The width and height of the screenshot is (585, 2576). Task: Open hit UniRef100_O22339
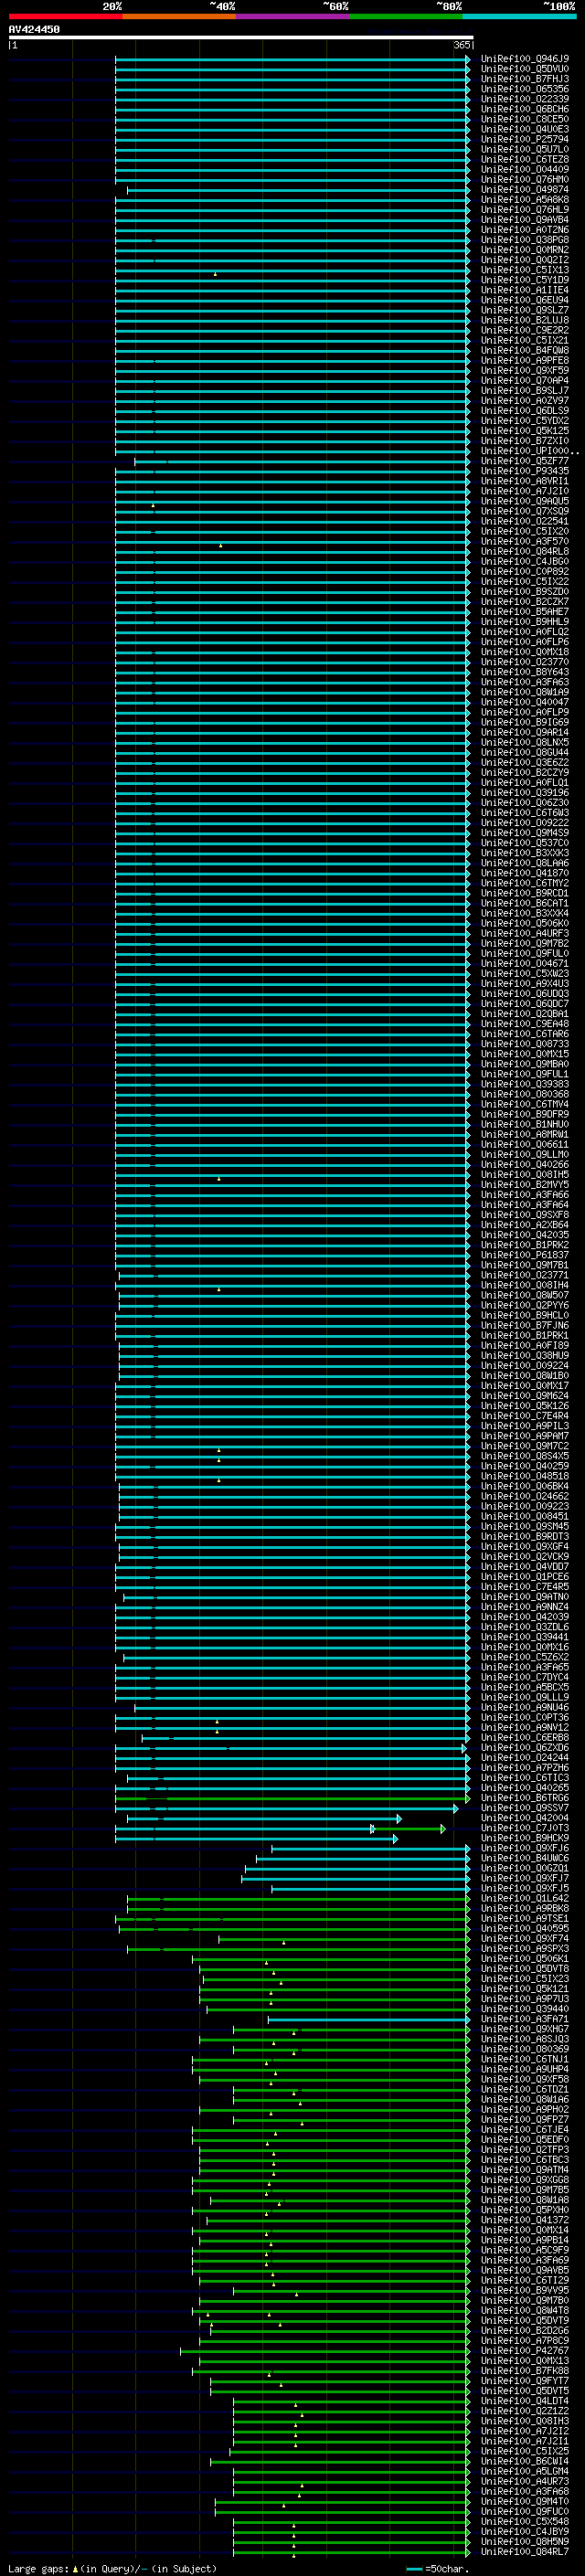(x=524, y=99)
